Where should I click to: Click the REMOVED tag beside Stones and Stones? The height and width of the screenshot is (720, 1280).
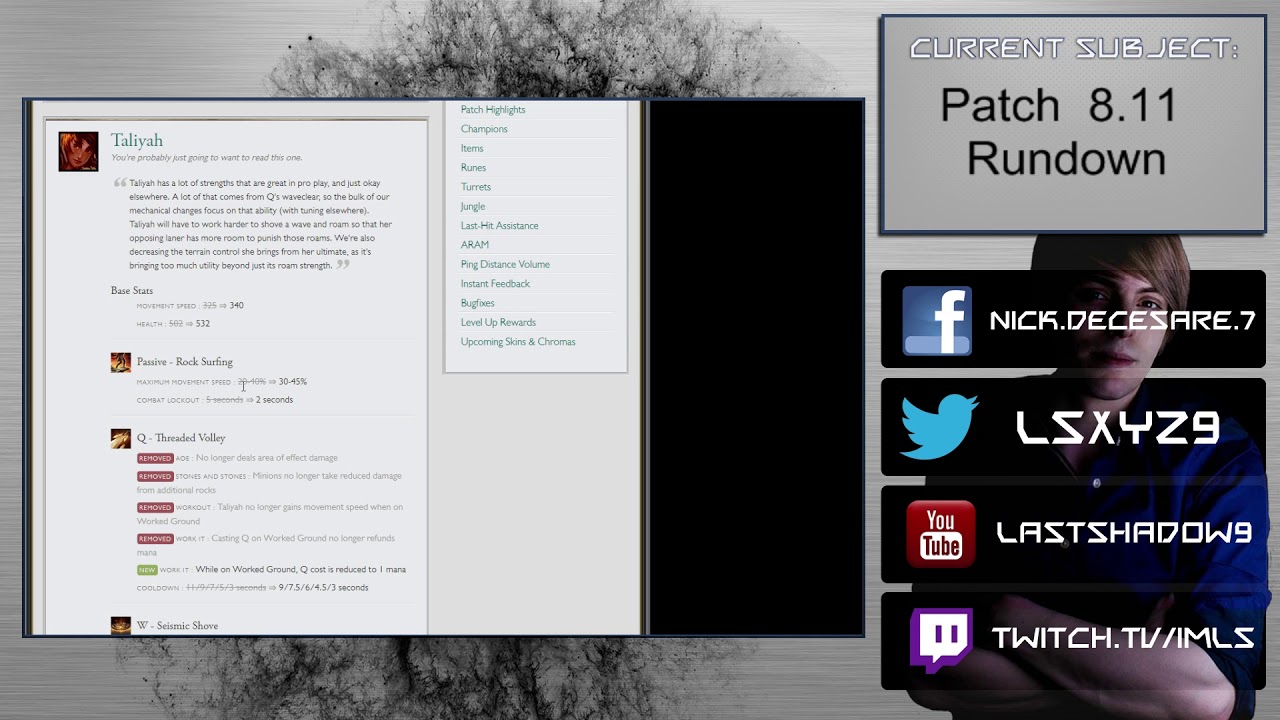[155, 476]
